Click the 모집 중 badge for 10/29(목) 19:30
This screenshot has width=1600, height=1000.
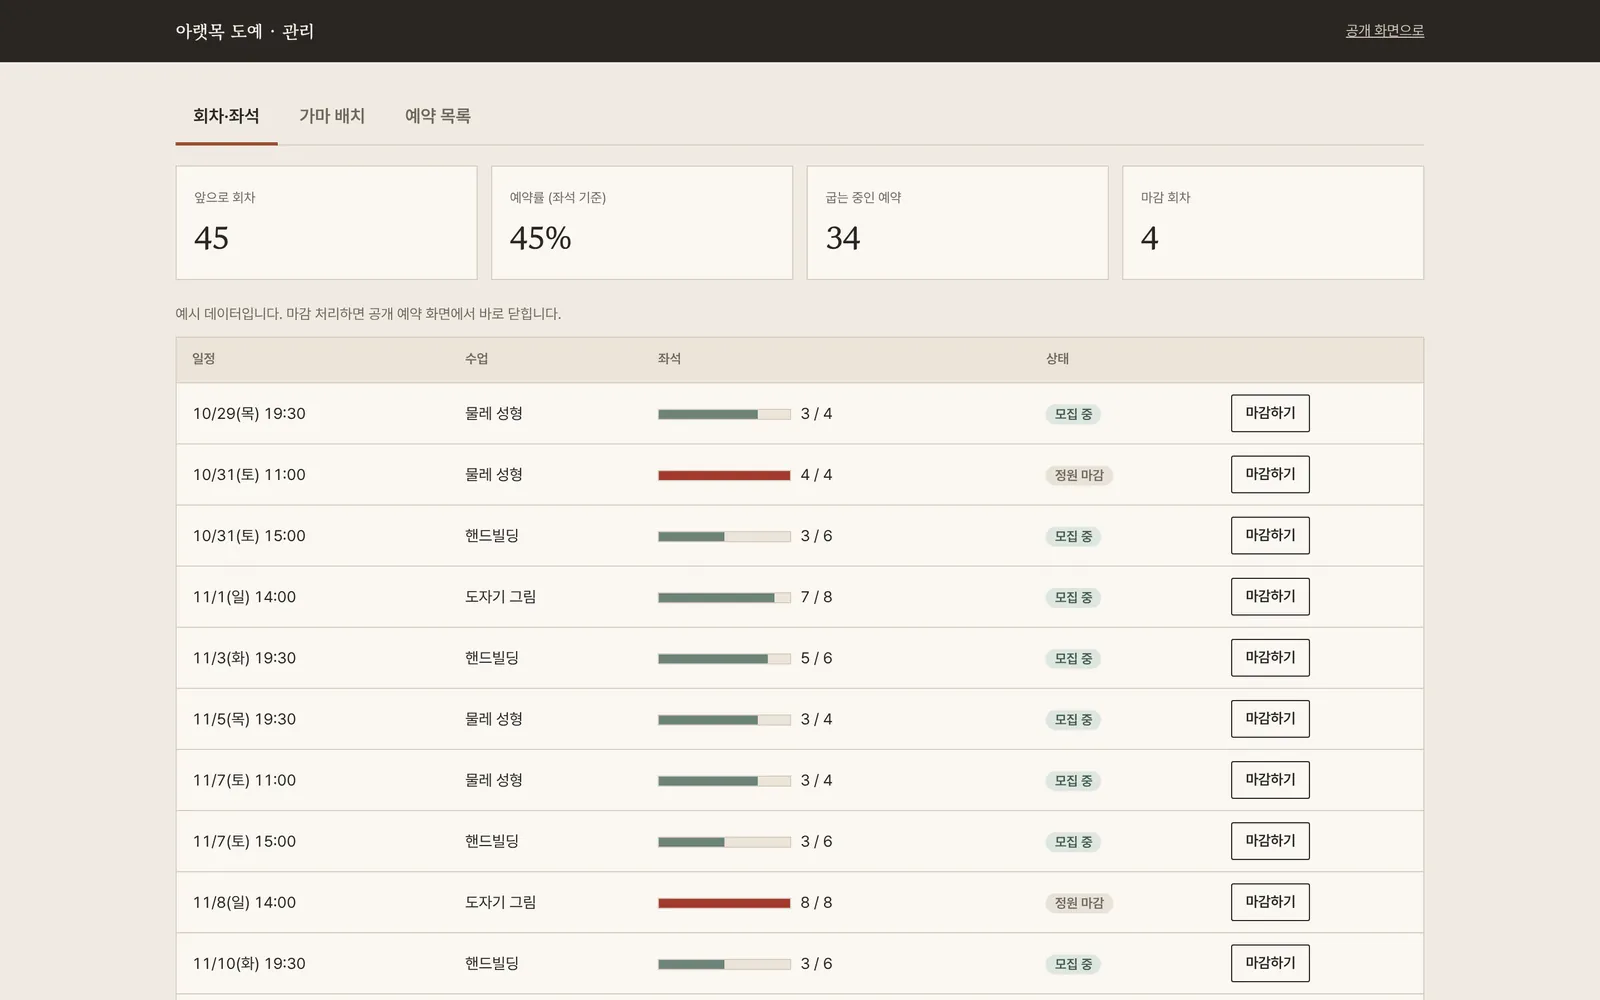pos(1073,414)
